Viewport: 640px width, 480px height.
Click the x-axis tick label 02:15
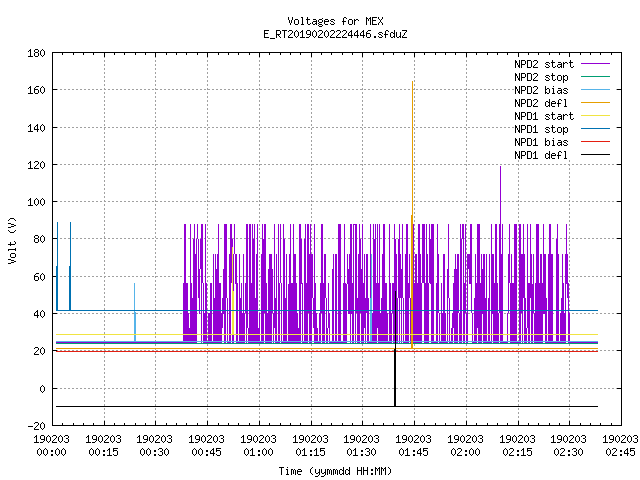point(518,452)
